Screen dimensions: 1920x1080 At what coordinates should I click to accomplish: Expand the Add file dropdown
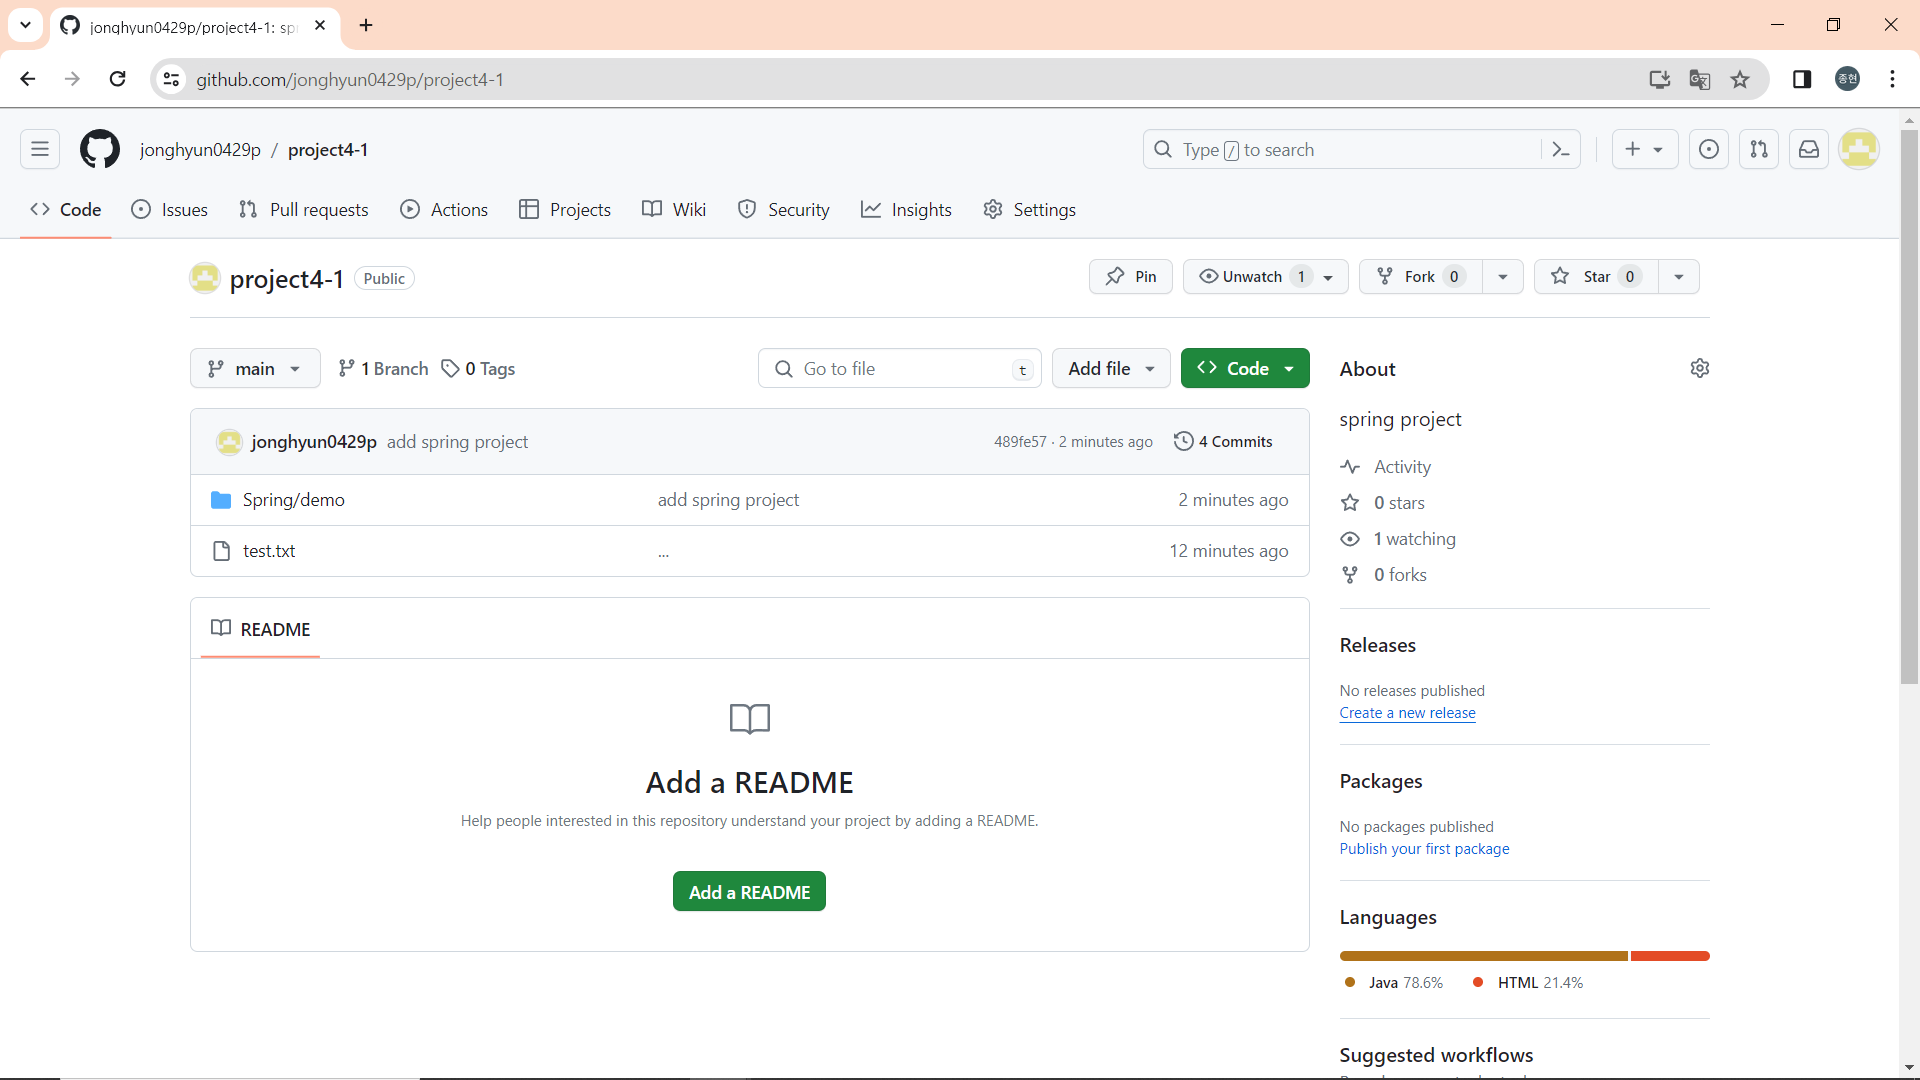(x=1111, y=369)
